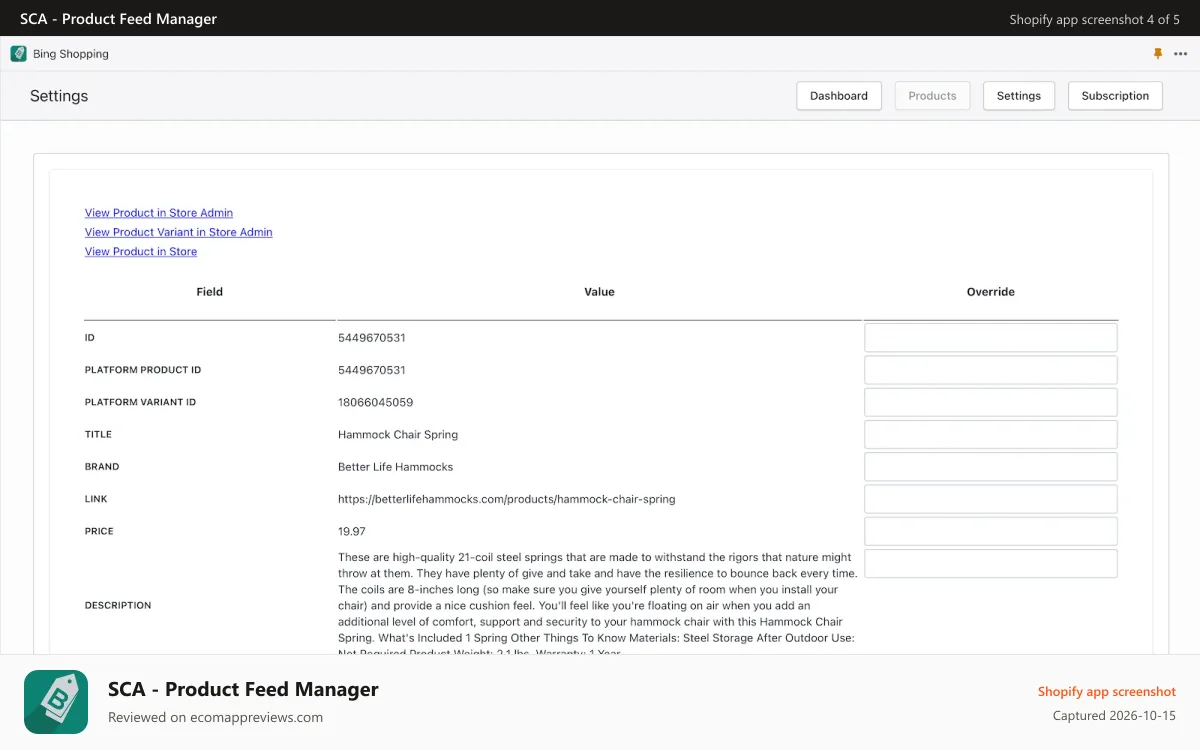Click the Settings page heading
The image size is (1200, 750).
[x=59, y=96]
